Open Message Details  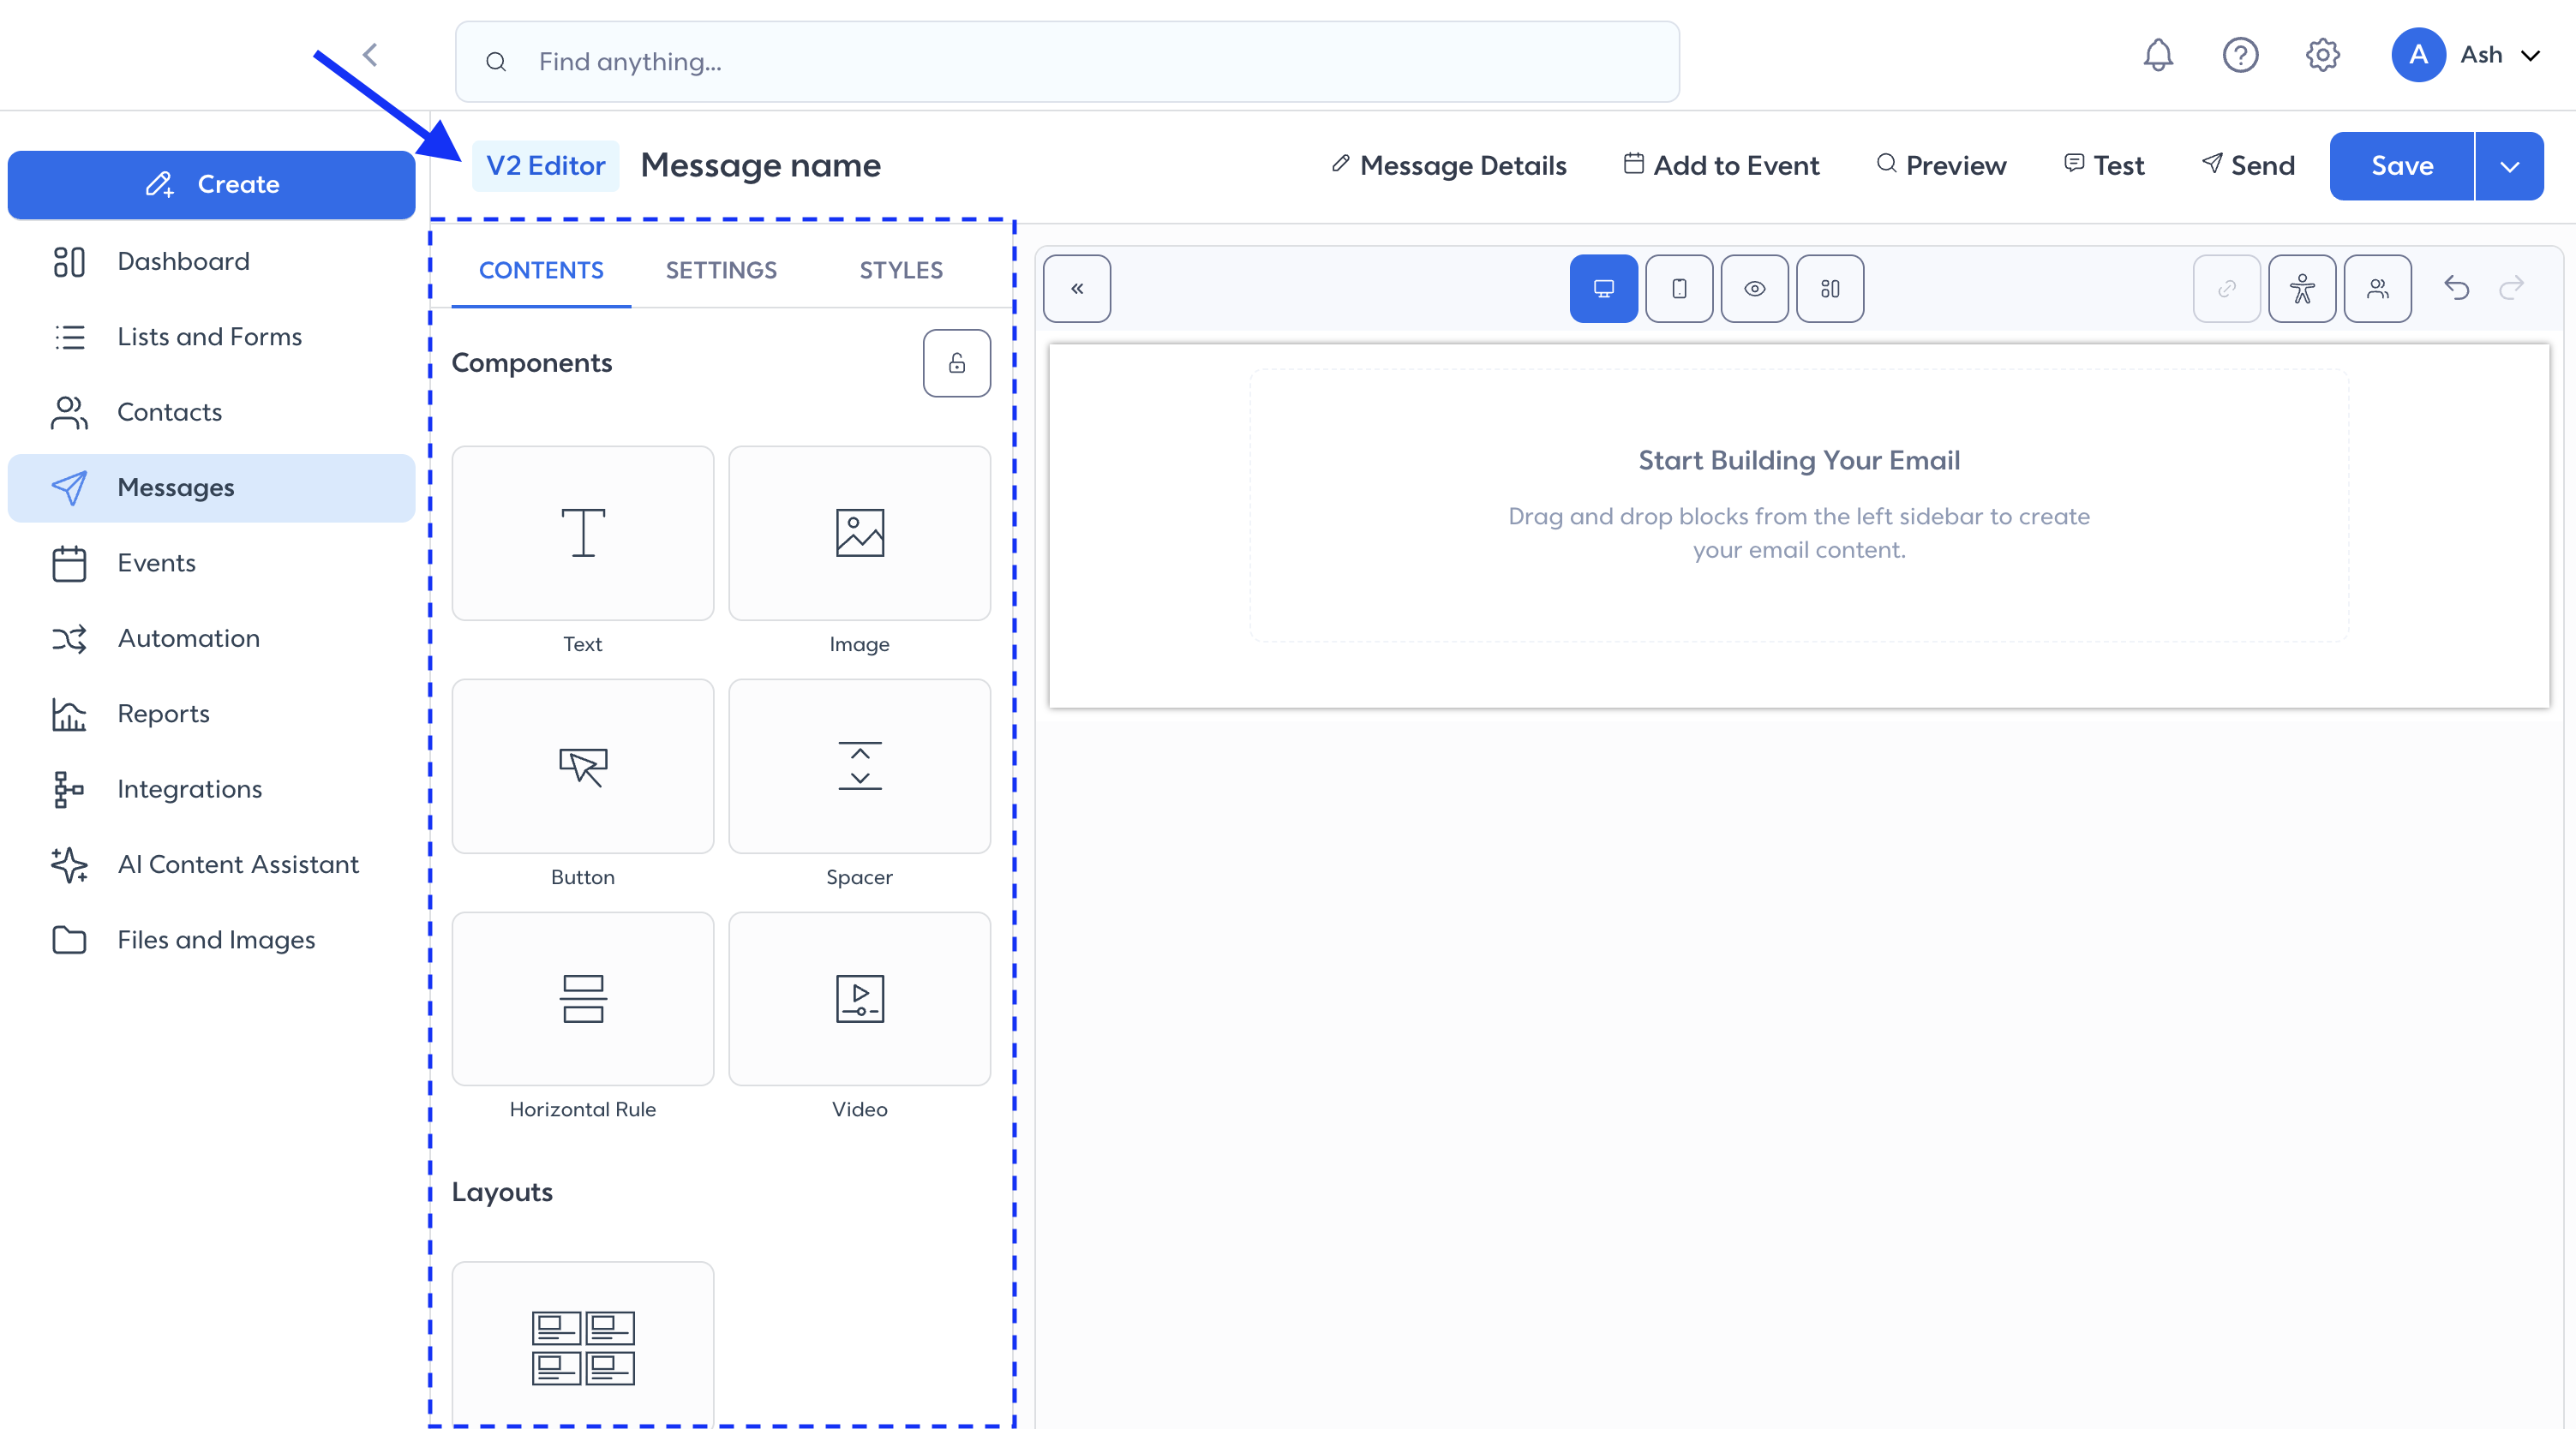[1449, 165]
